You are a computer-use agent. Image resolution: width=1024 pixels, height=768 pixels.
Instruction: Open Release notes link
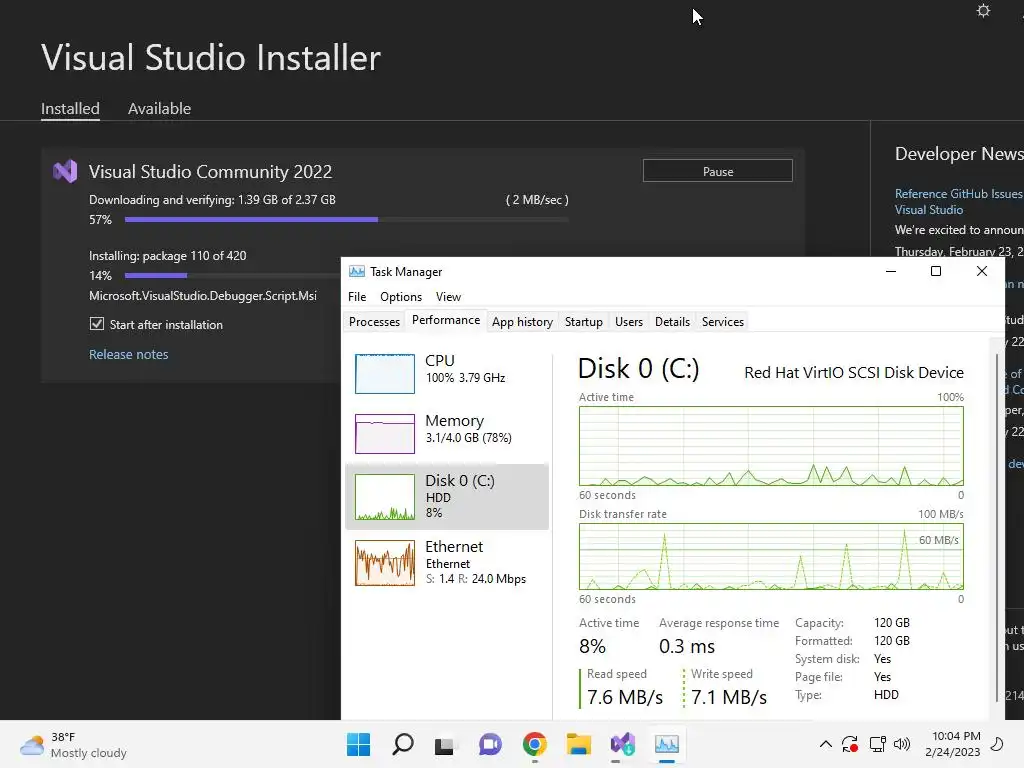pos(129,354)
